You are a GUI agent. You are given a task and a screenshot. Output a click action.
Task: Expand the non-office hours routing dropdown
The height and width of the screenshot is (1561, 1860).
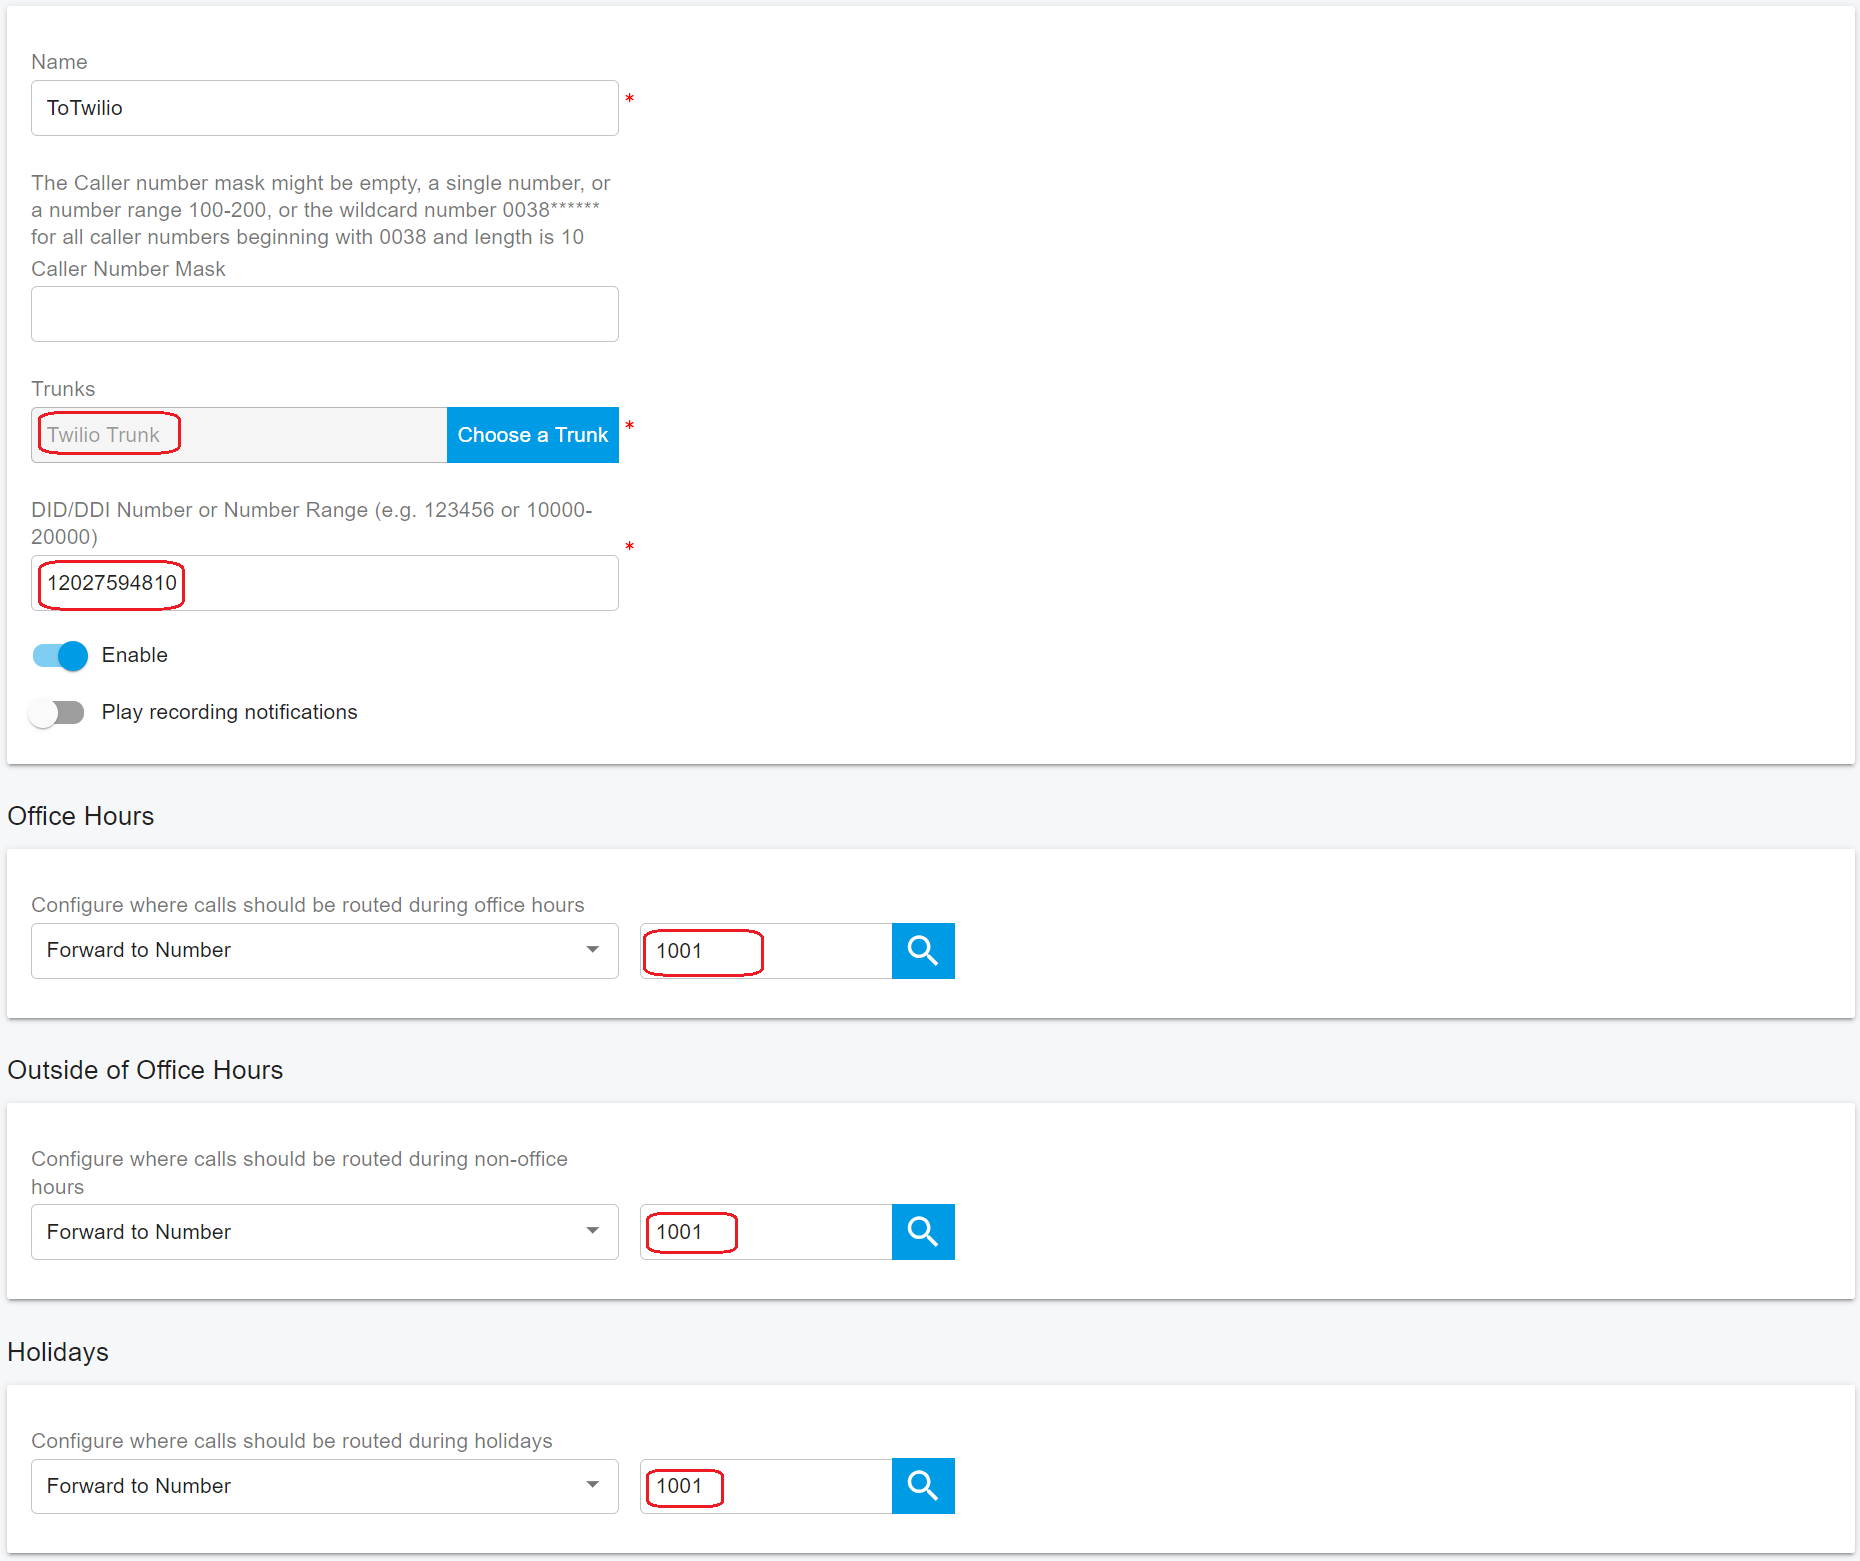[324, 1232]
